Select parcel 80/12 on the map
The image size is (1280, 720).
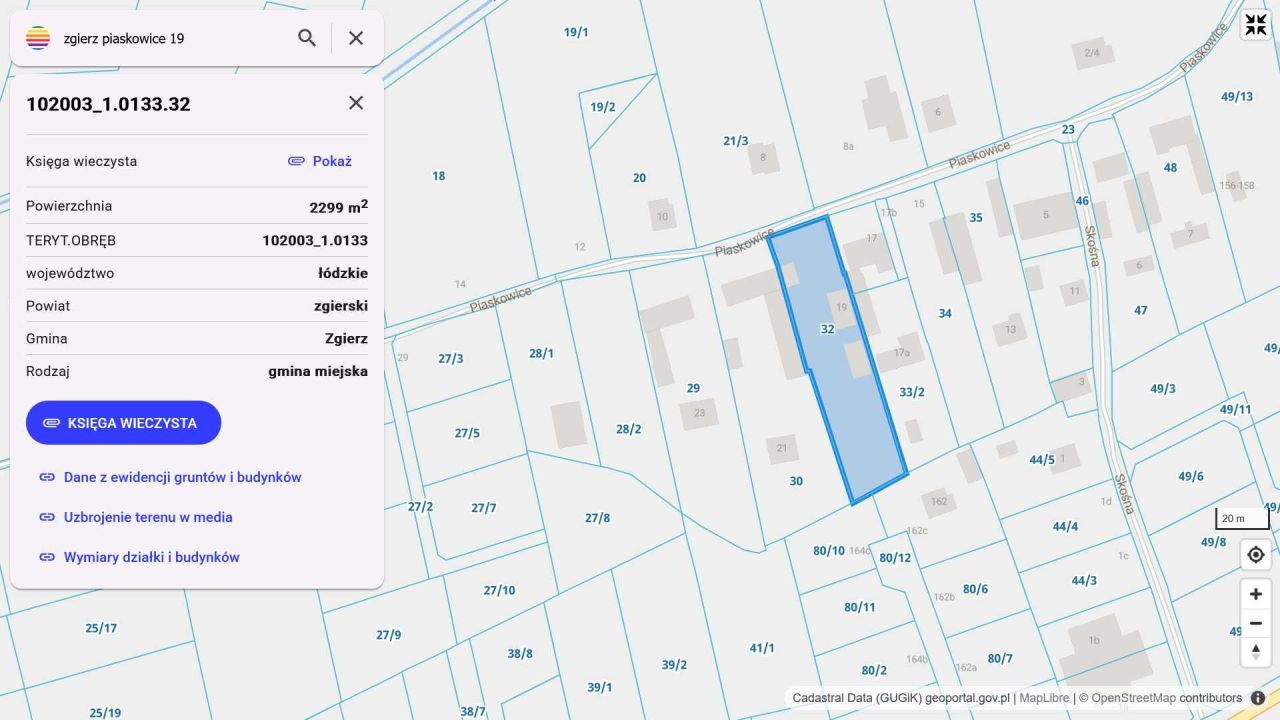click(x=895, y=557)
